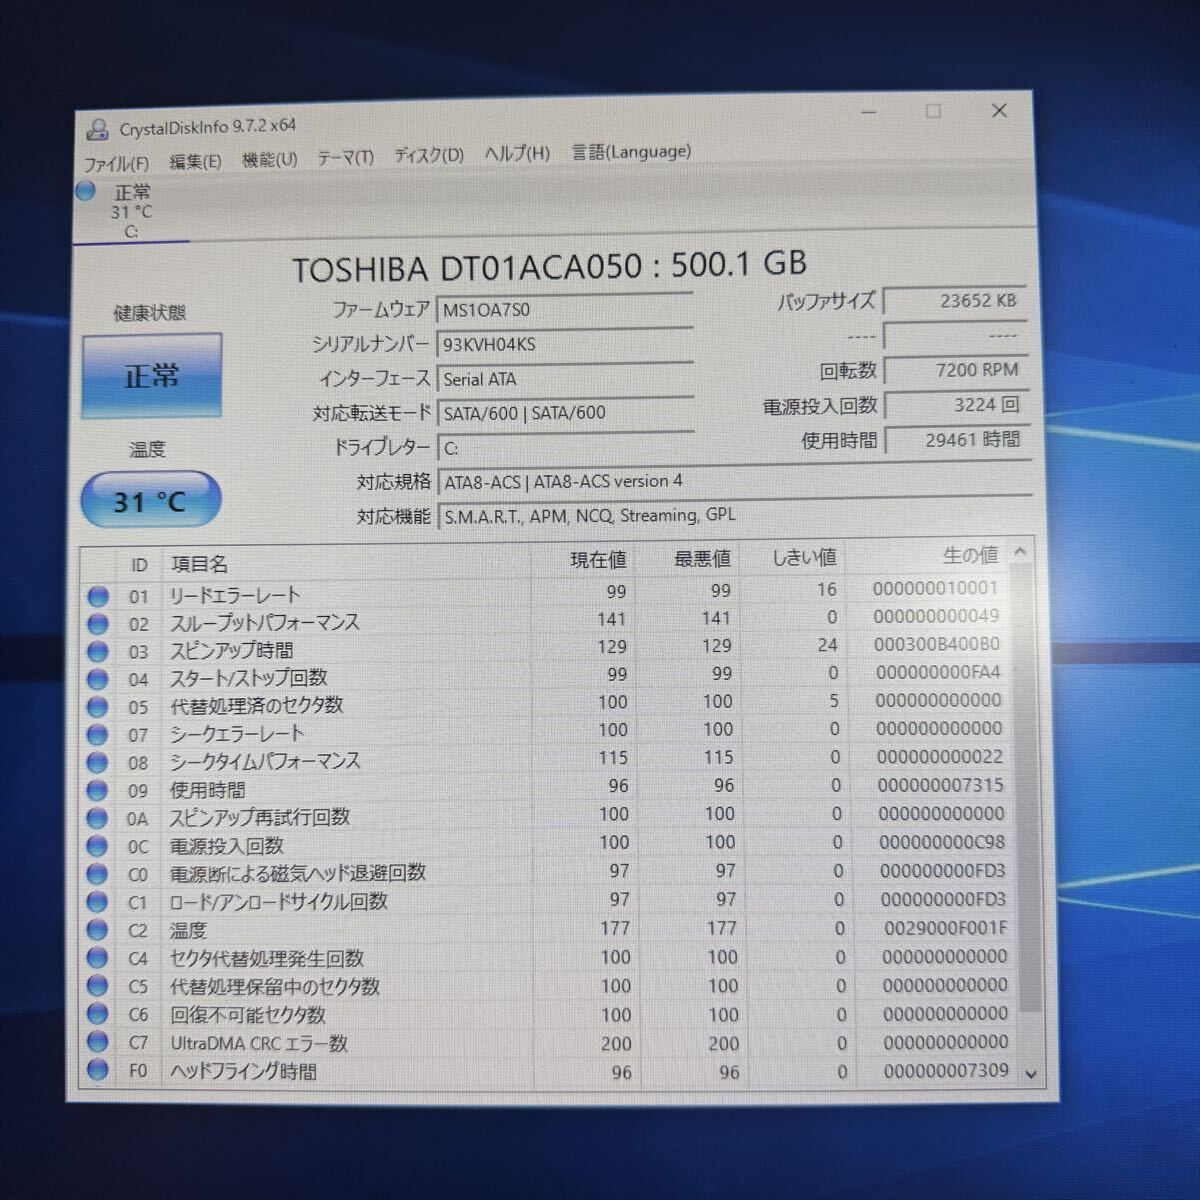Screen dimensions: 1200x1200
Task: Select the 代替処理済のセクタ数 row
Action: [546, 704]
